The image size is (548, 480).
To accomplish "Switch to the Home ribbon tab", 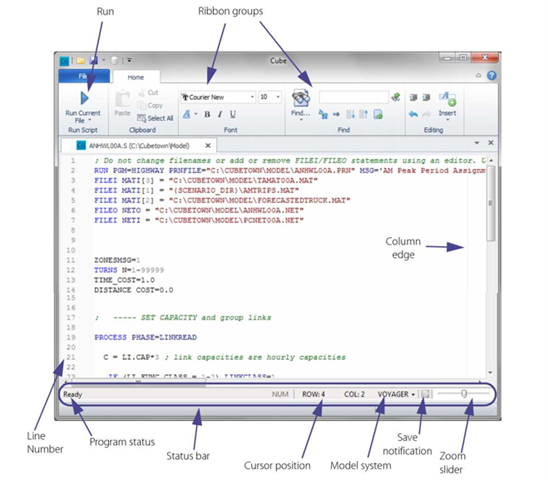I will click(x=136, y=77).
